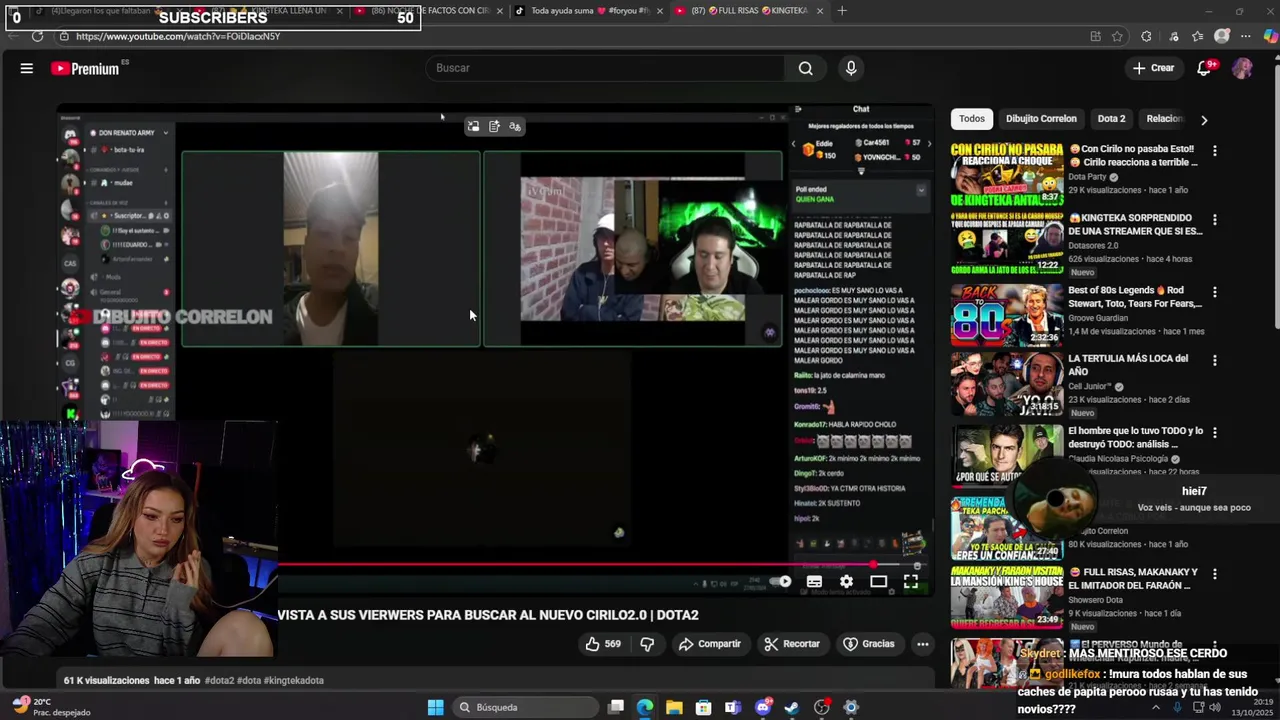Screen dimensions: 1280x720
Task: Open Microsoft Teams from the taskbar
Action: click(733, 707)
